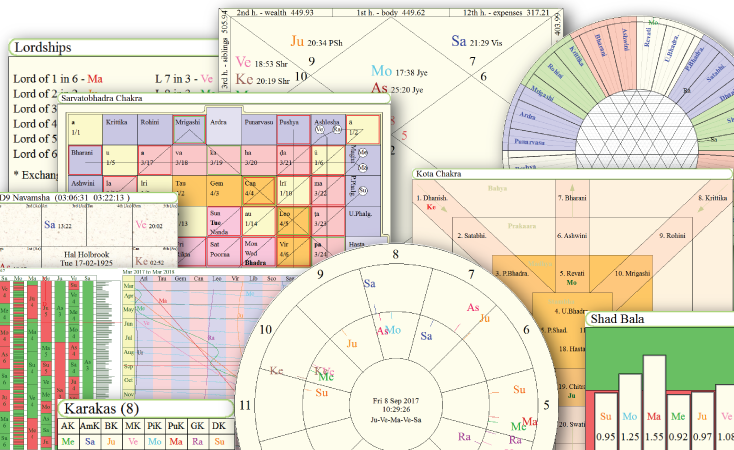Viewport: 734px width, 450px height.
Task: Click the D9 Navamsha panel title
Action: (65, 198)
